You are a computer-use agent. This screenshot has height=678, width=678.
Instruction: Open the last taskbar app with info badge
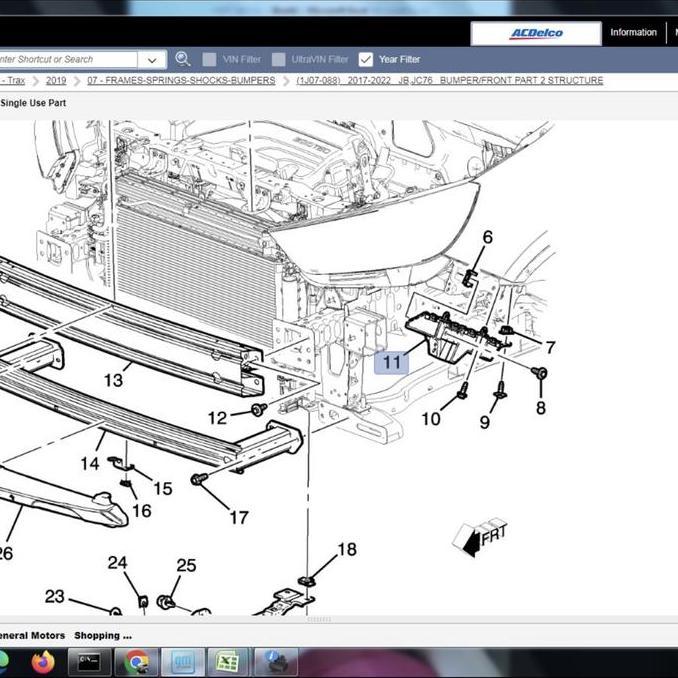click(x=275, y=662)
